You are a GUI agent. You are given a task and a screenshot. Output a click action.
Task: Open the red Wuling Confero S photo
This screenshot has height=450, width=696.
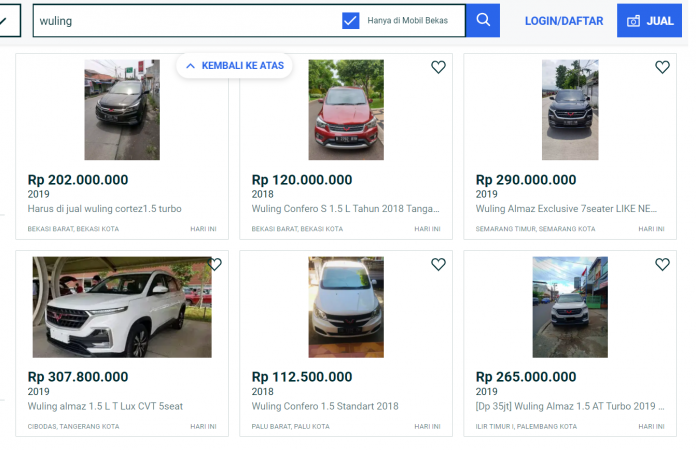tap(346, 110)
